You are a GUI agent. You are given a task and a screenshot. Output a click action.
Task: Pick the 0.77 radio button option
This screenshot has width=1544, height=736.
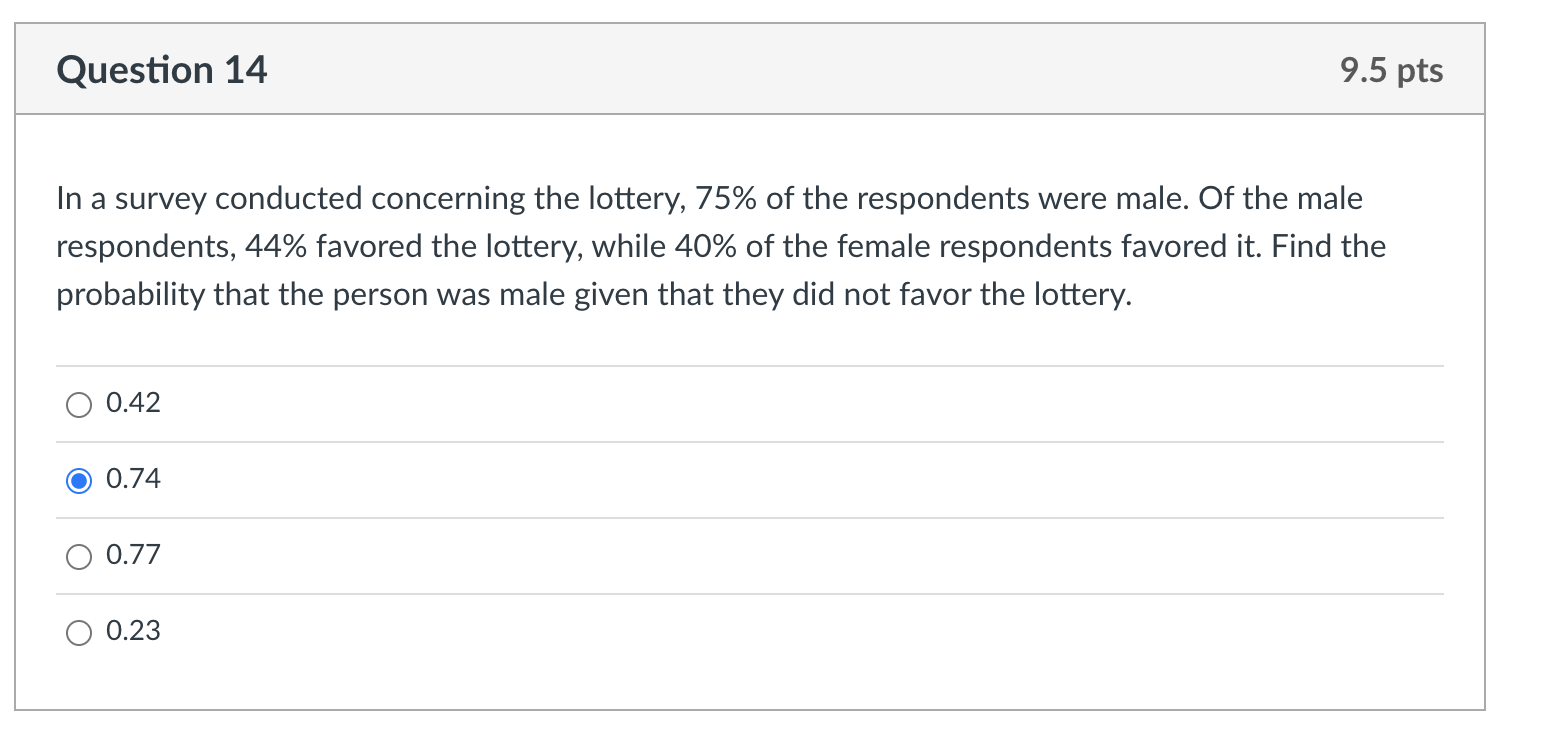(78, 557)
